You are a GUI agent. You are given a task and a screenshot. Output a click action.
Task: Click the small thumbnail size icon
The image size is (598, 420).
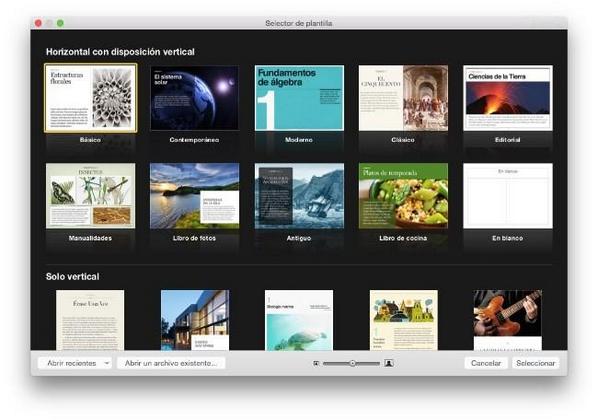[316, 363]
